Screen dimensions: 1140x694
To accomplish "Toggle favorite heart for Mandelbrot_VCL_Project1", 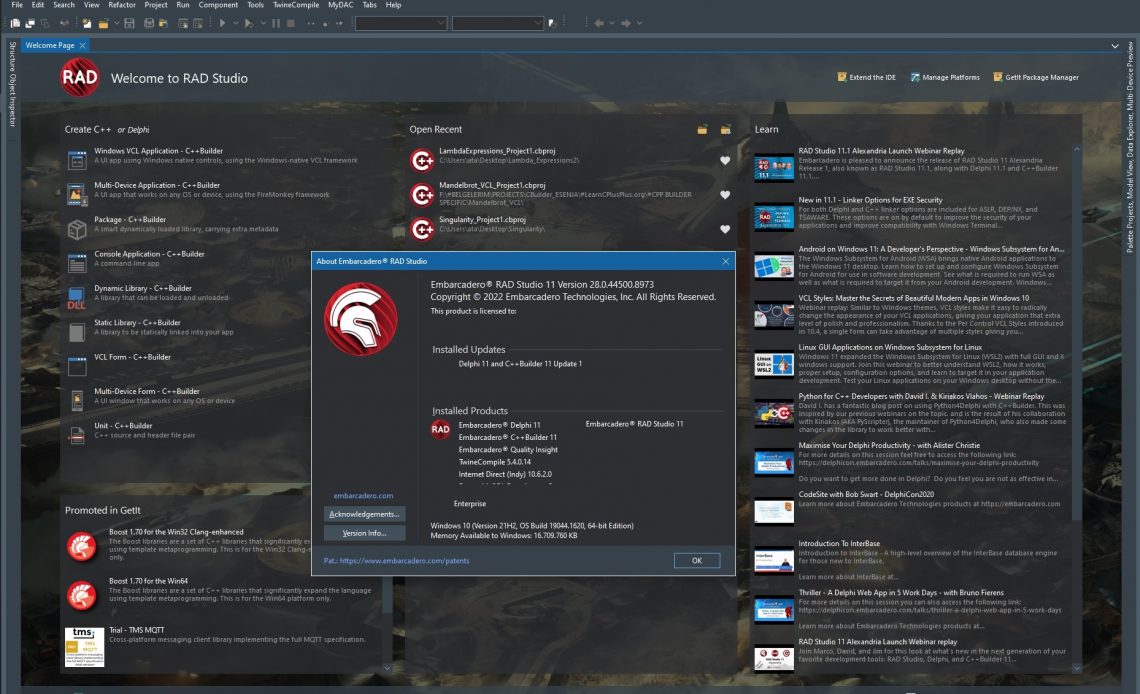I will pos(725,195).
